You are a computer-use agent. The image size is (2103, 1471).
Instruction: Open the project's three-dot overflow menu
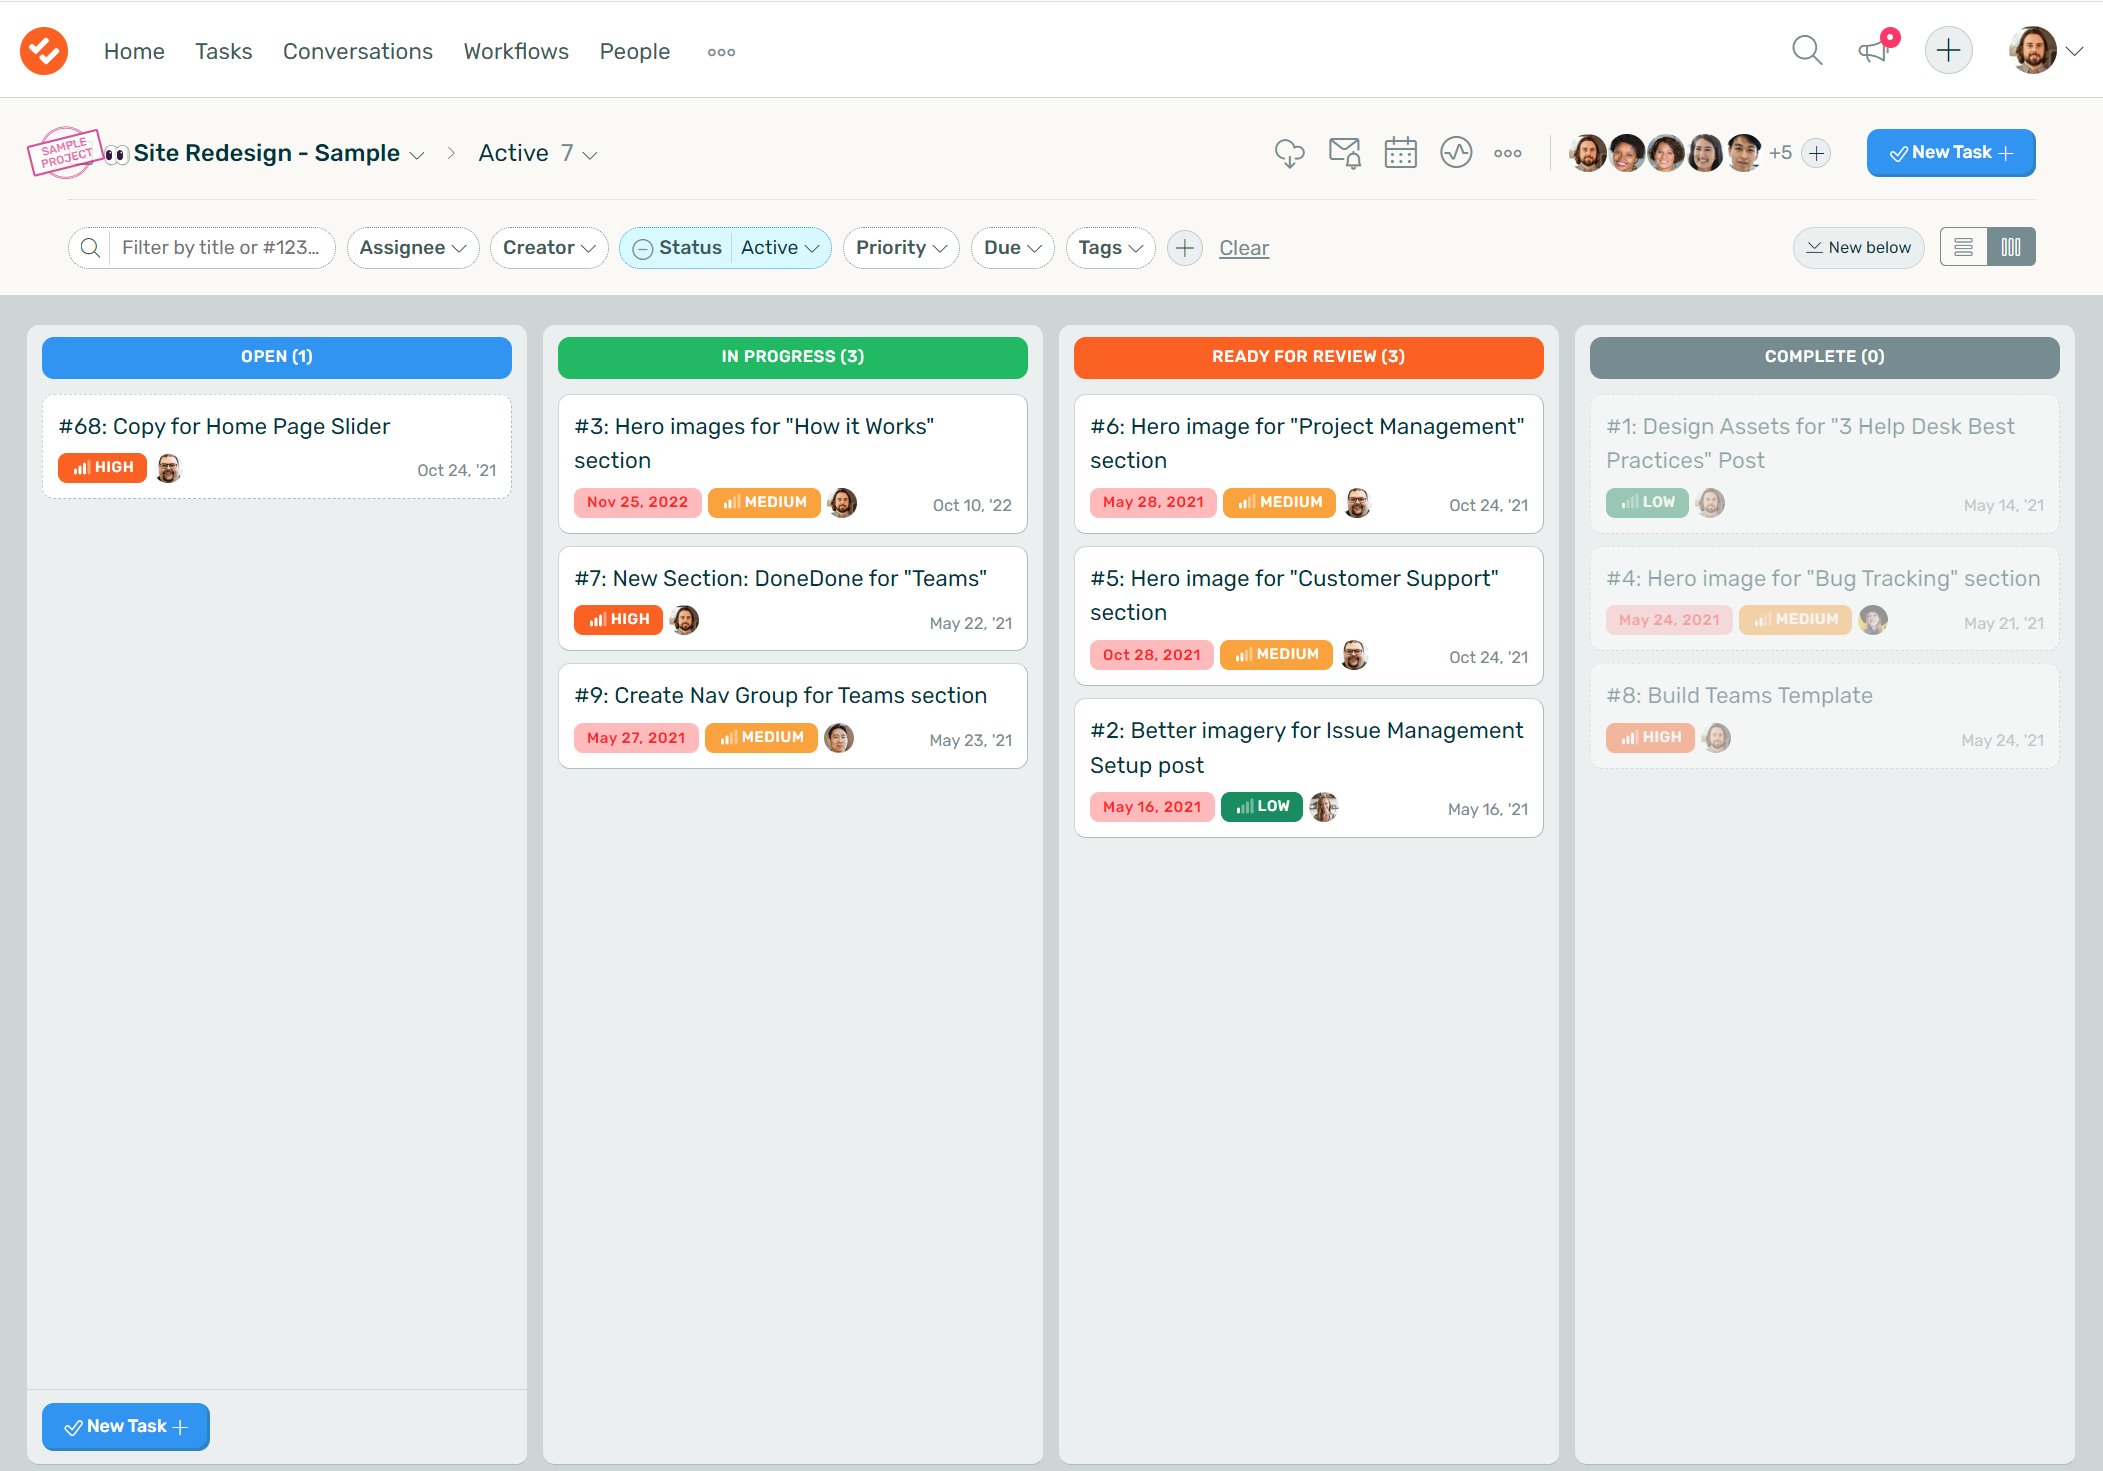click(x=1508, y=153)
